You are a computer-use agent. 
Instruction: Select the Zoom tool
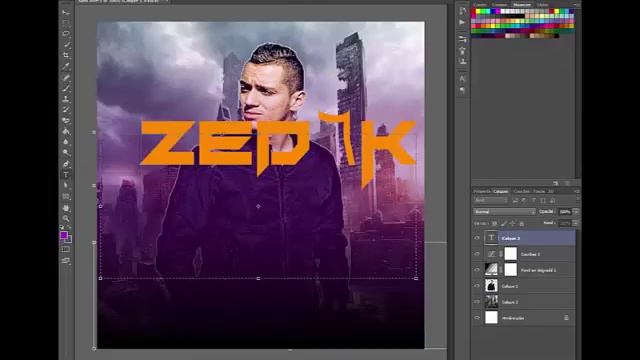tap(66, 218)
